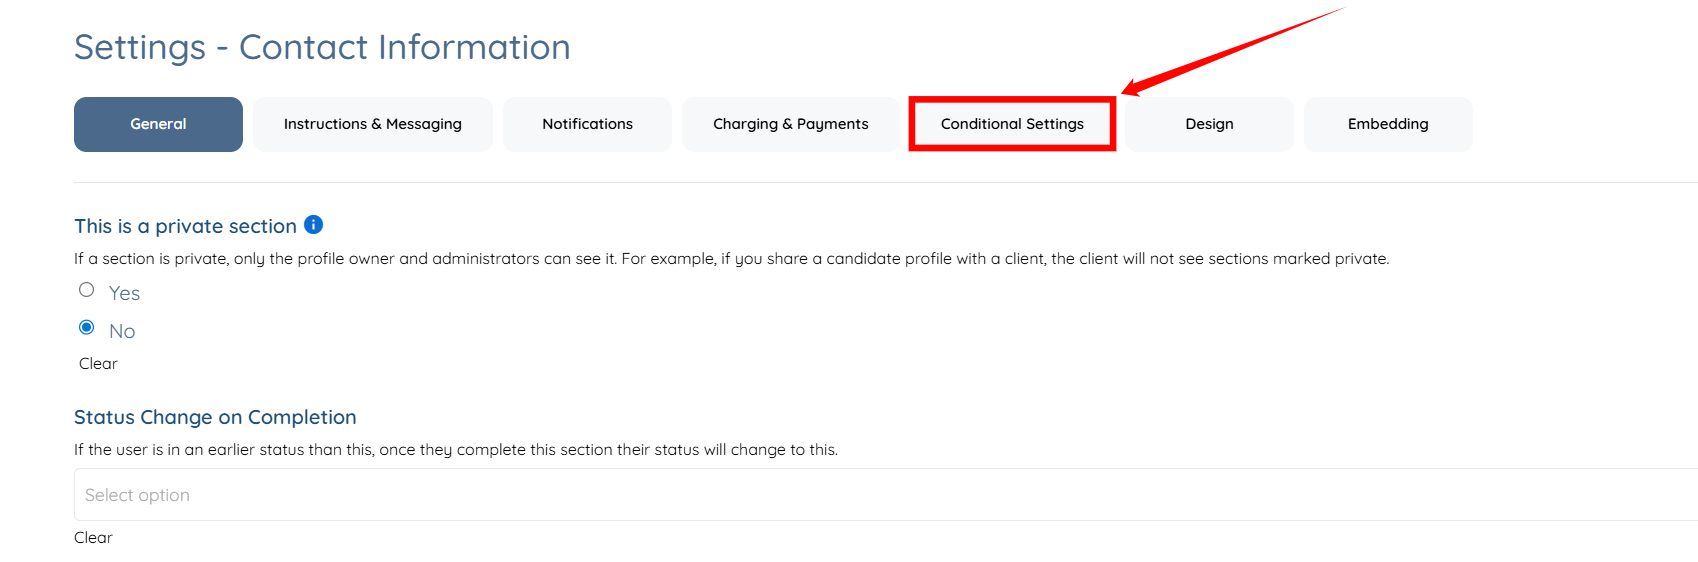1698x562 pixels.
Task: Click the "No" option label text
Action: coord(122,331)
